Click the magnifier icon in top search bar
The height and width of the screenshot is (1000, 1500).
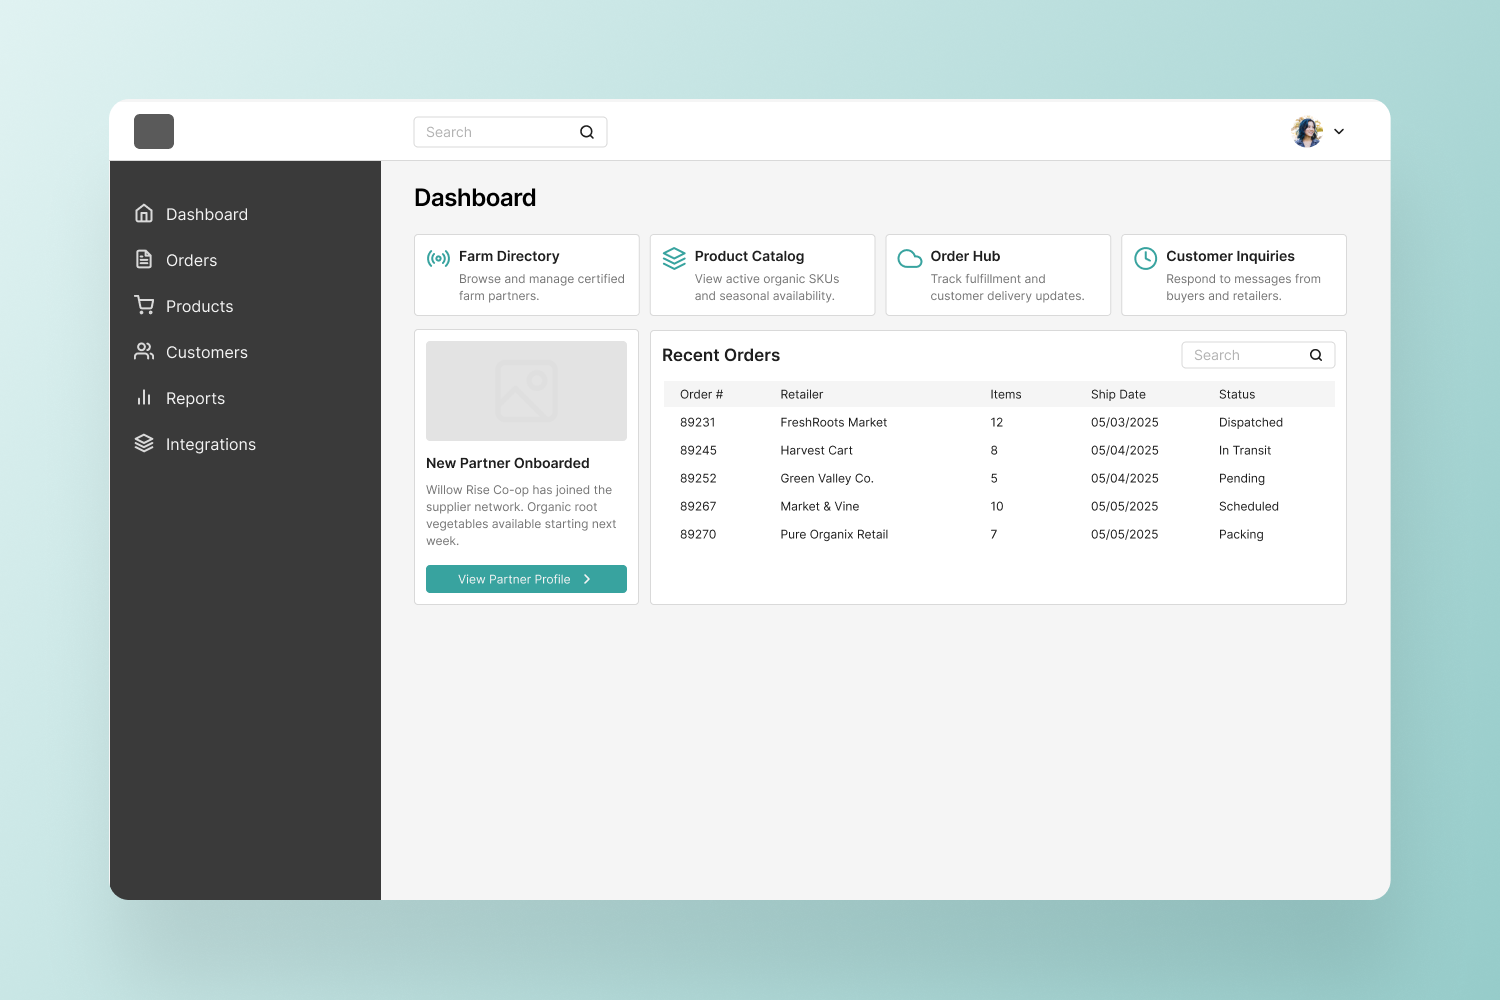coord(587,132)
